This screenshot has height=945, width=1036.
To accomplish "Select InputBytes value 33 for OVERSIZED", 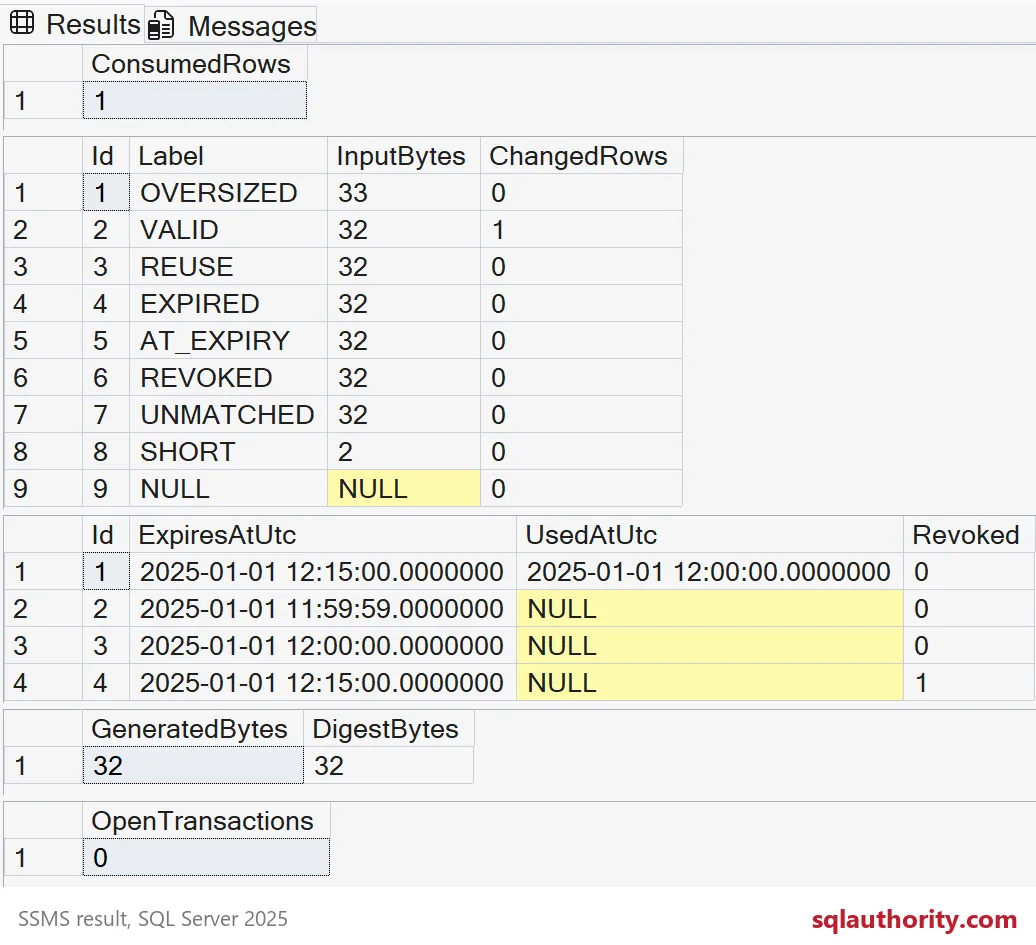I will click(x=404, y=193).
